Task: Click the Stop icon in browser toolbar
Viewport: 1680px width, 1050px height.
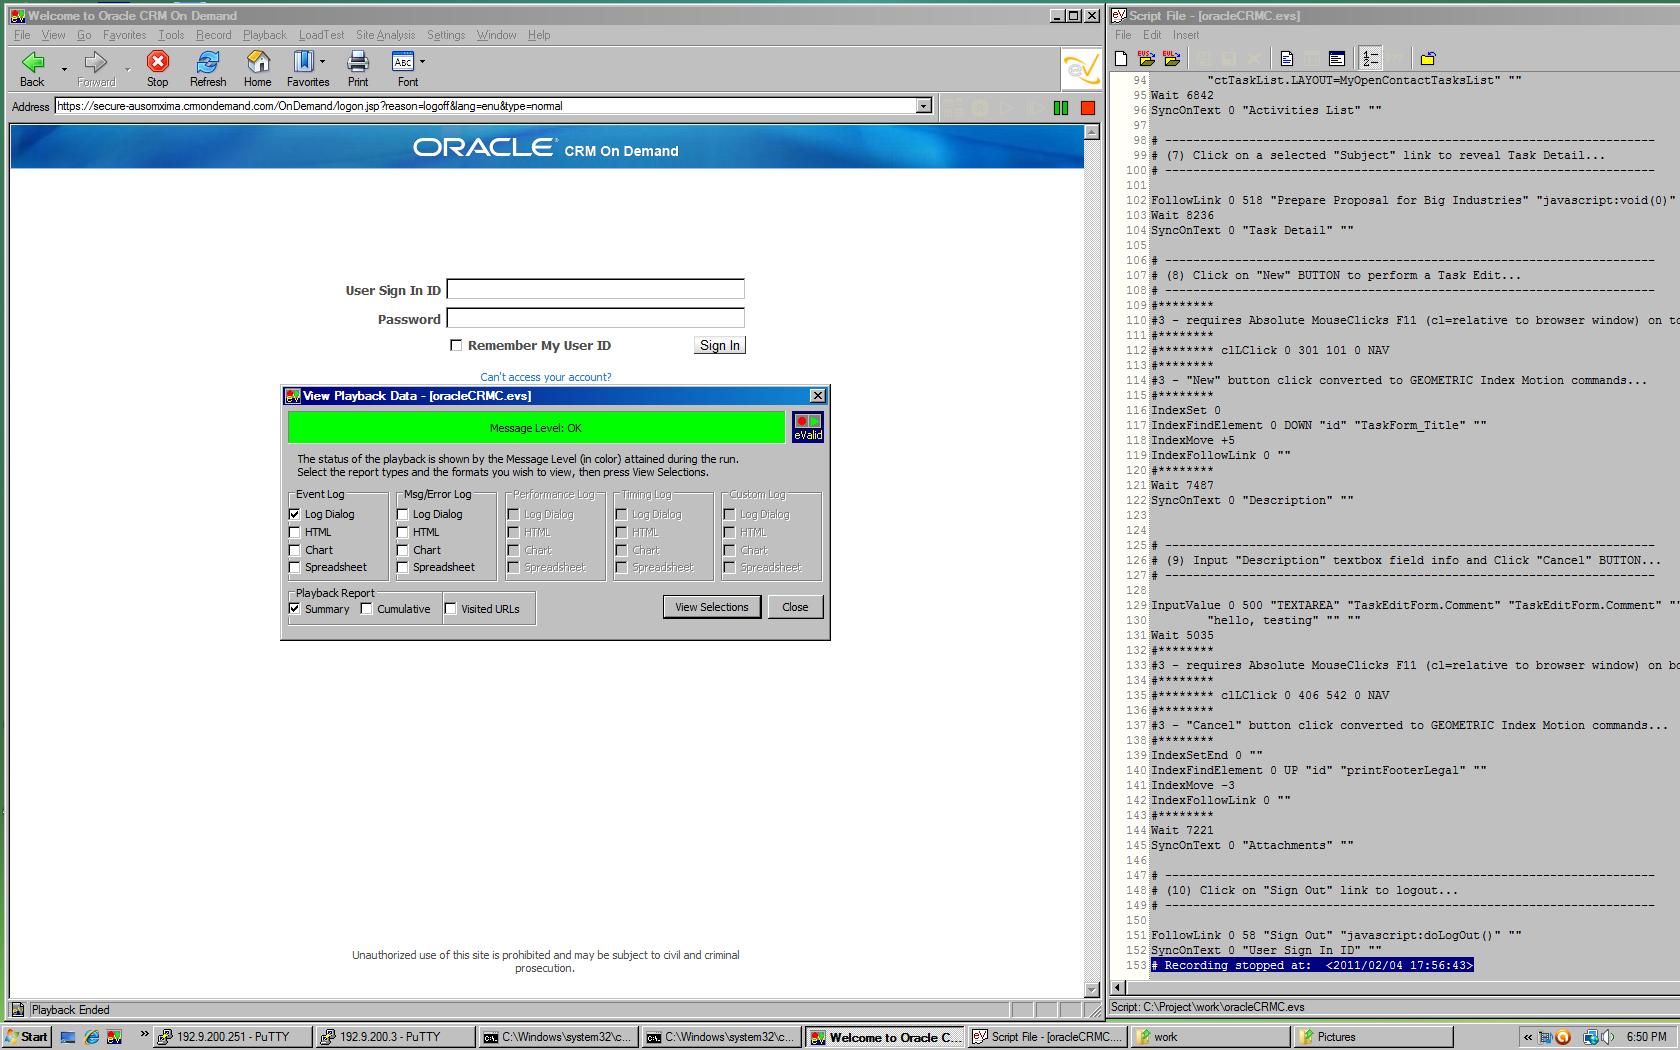Action: [x=157, y=63]
